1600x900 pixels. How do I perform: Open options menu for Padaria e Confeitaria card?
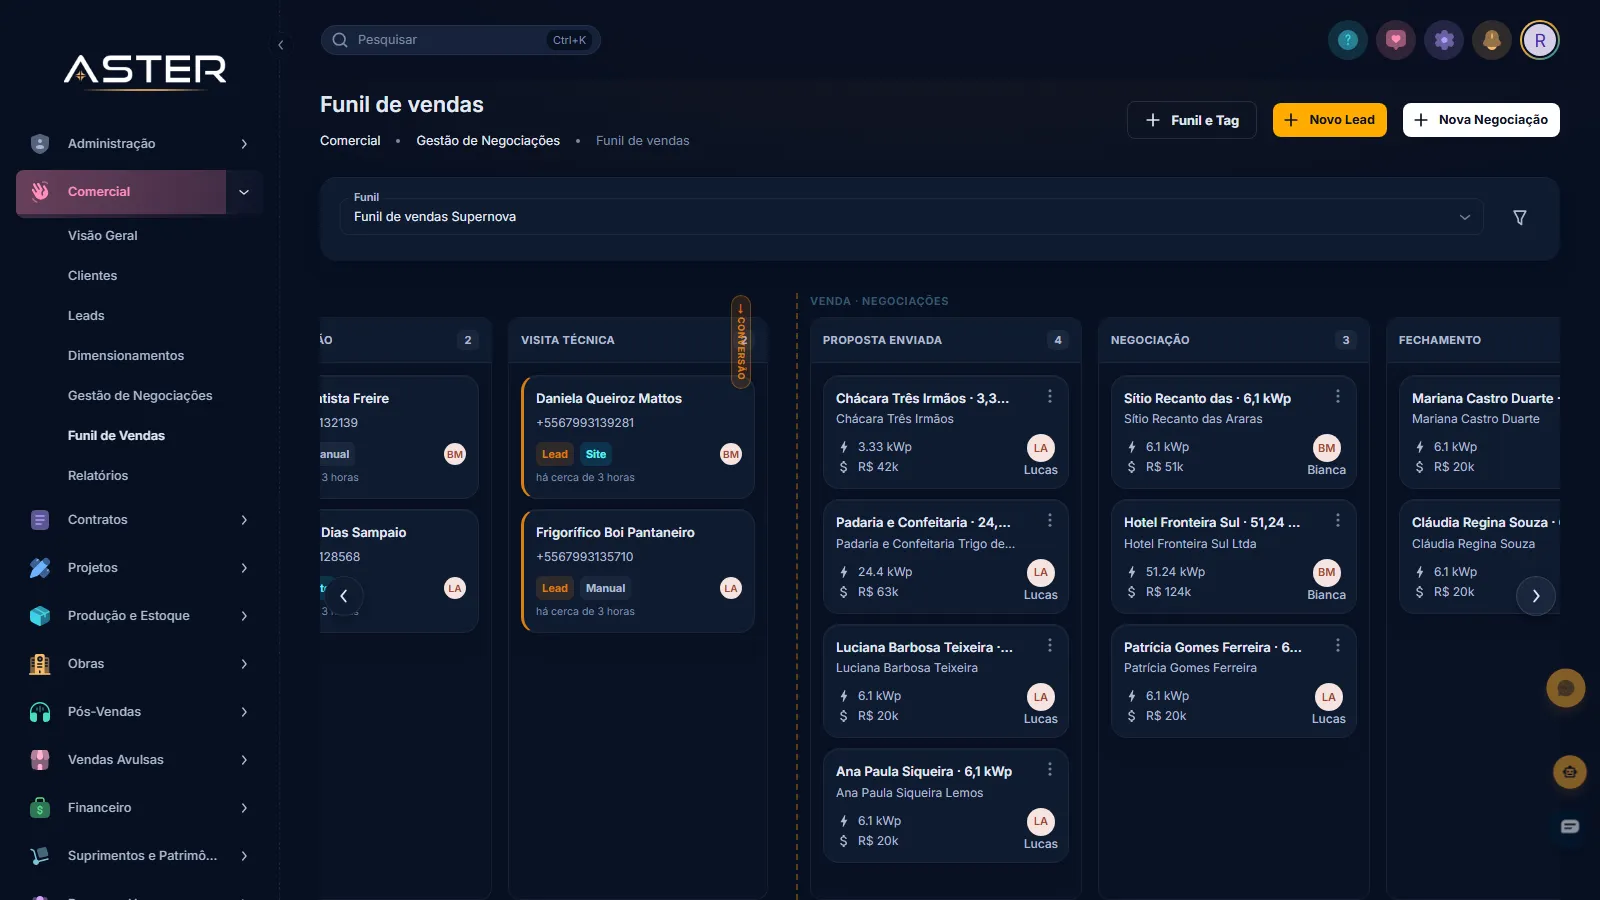point(1050,521)
